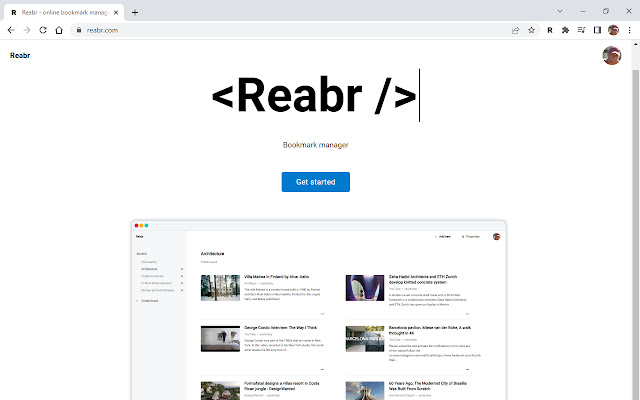Click the padlock site info icon
Screen dimensions: 640x400
(x=79, y=30)
